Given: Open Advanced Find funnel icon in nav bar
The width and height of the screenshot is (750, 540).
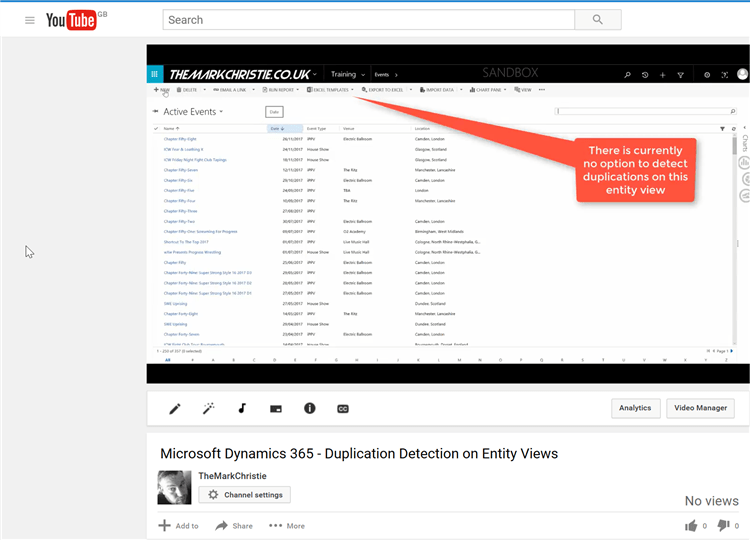Looking at the screenshot, I should (680, 75).
